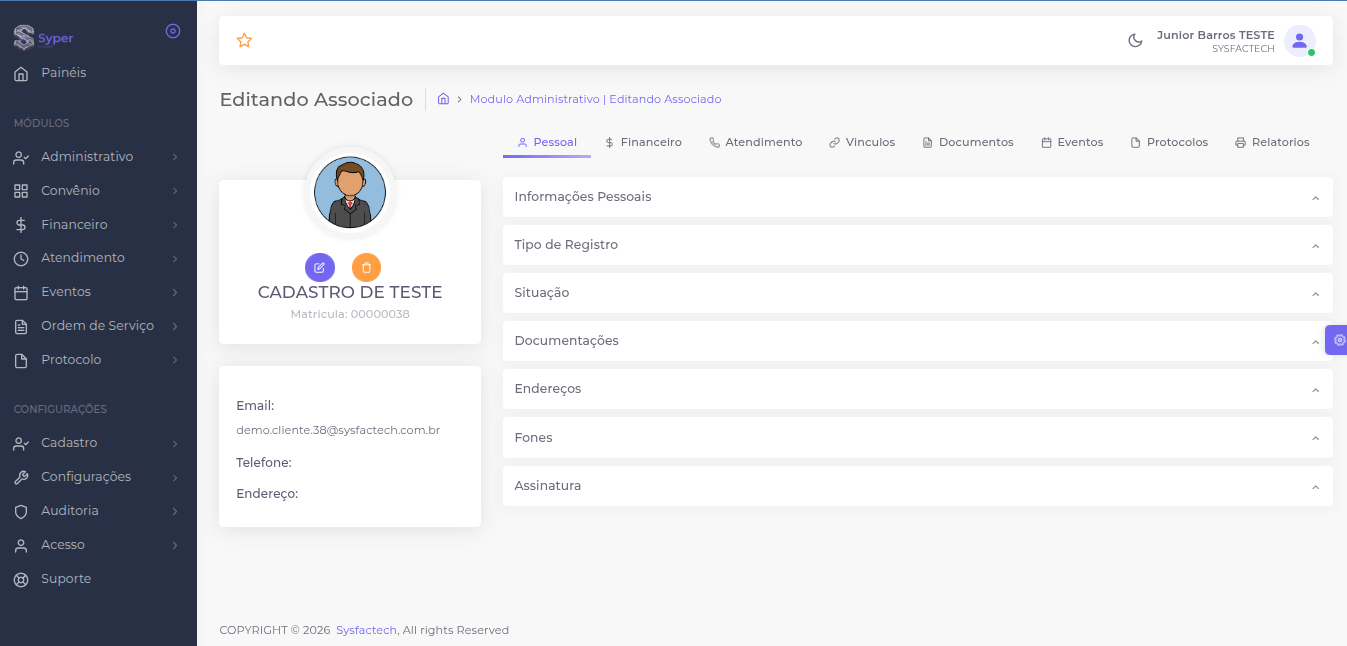Expand the Convênio sidebar menu
Viewport: 1347px width, 646px height.
coord(98,191)
